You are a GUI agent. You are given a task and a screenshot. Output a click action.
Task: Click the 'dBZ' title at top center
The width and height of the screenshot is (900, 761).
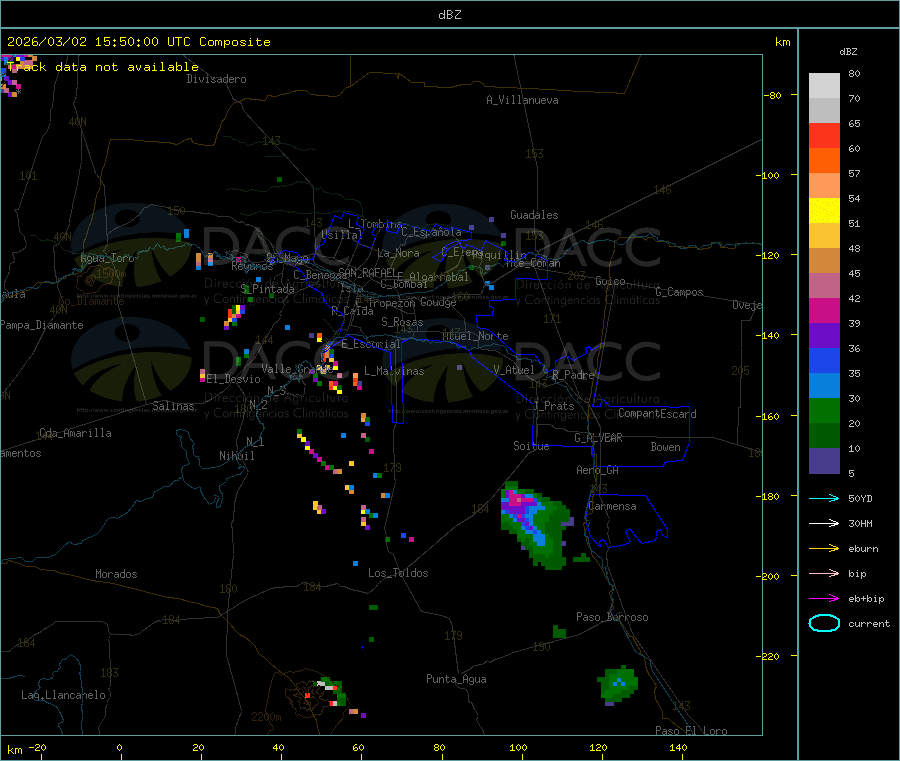tap(449, 15)
